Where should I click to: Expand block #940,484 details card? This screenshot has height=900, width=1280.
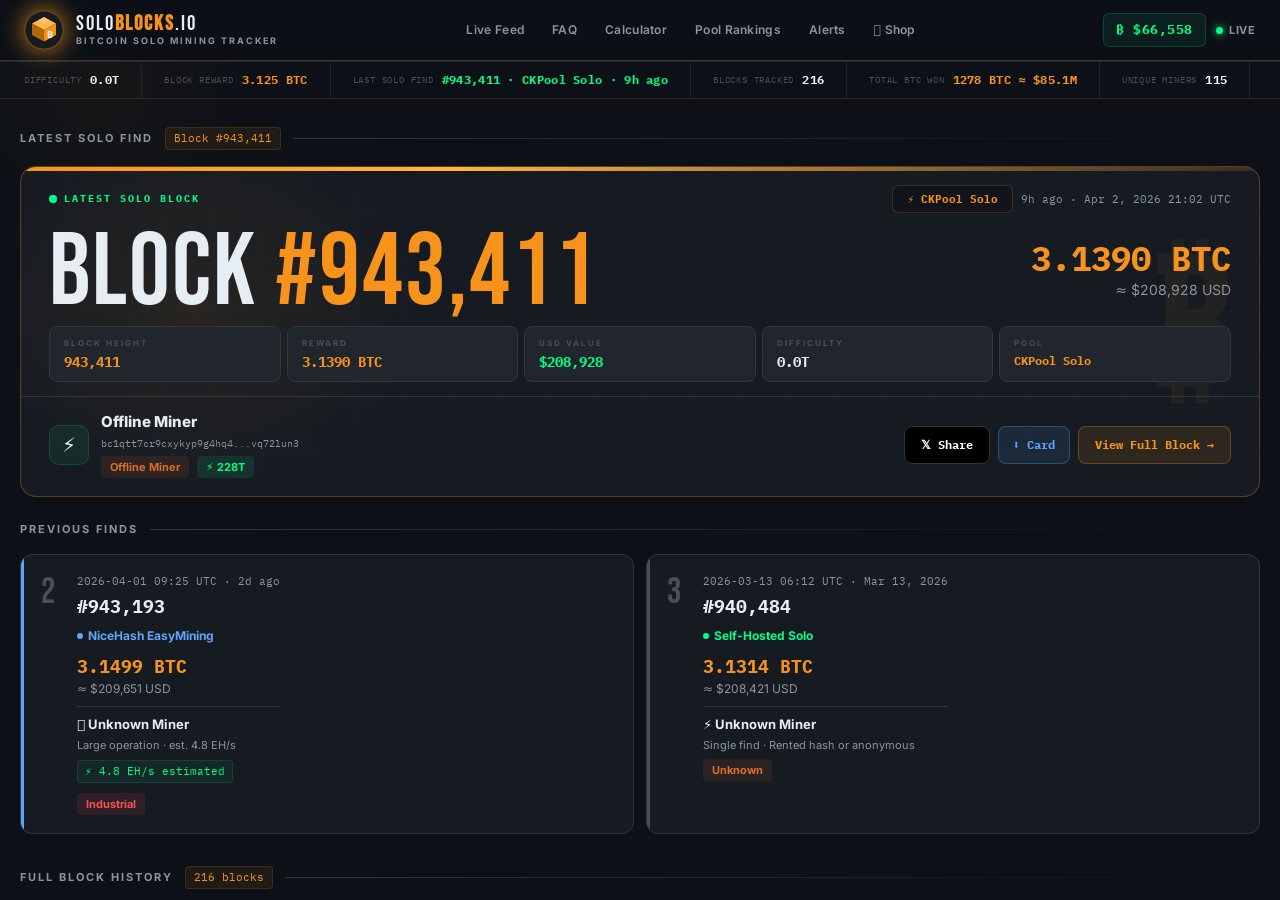coord(953,694)
